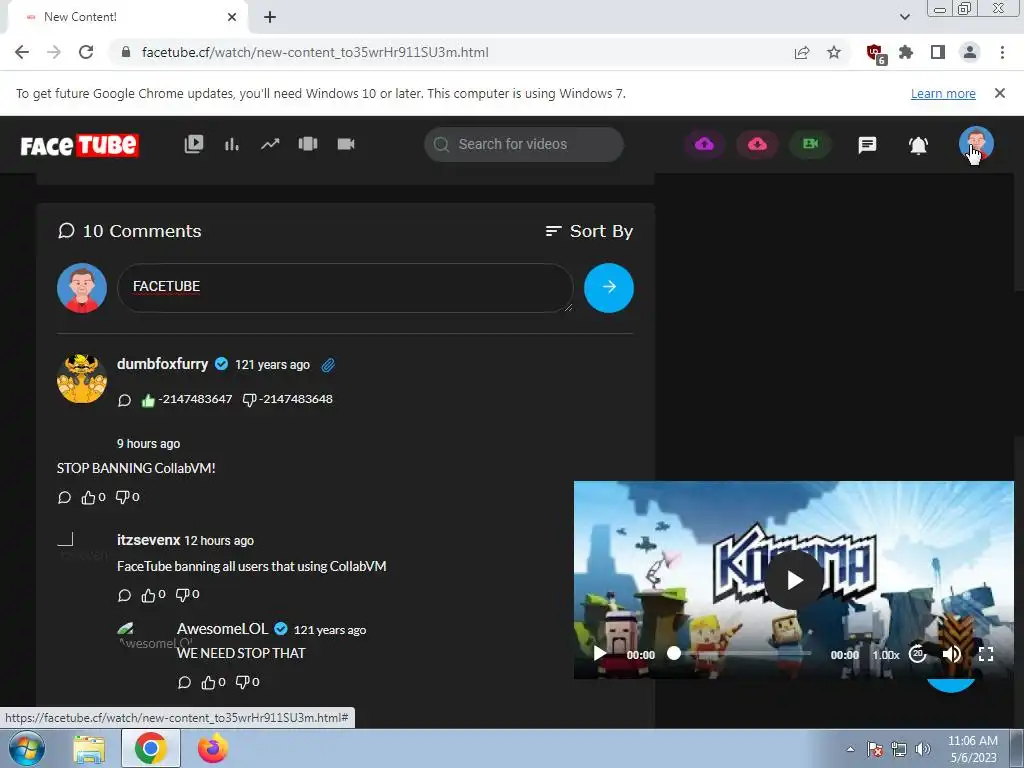Open dumbfoxfurry's profile name
Viewport: 1024px width, 768px height.
pos(162,364)
